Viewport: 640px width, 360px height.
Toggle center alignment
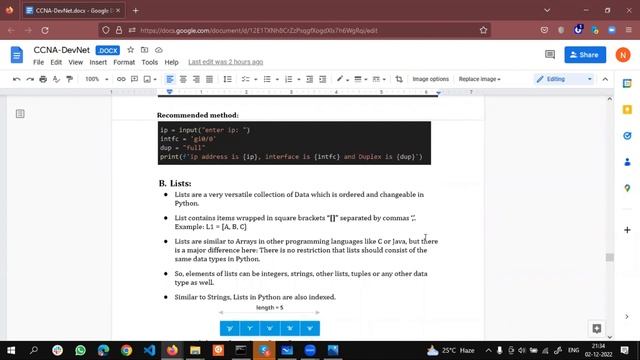183,79
